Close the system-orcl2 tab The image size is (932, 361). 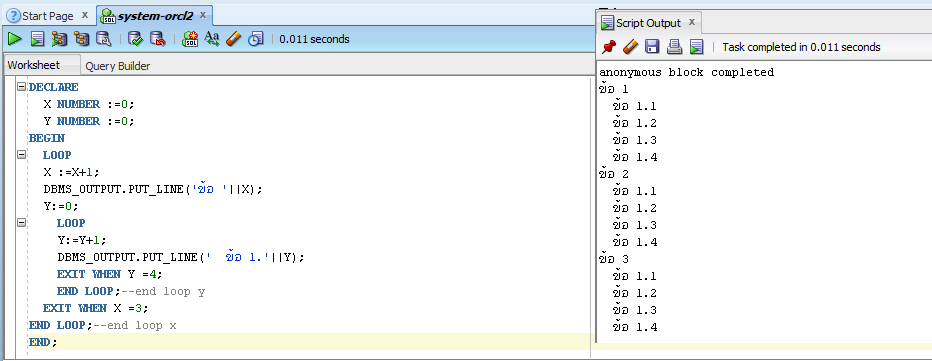tap(203, 15)
